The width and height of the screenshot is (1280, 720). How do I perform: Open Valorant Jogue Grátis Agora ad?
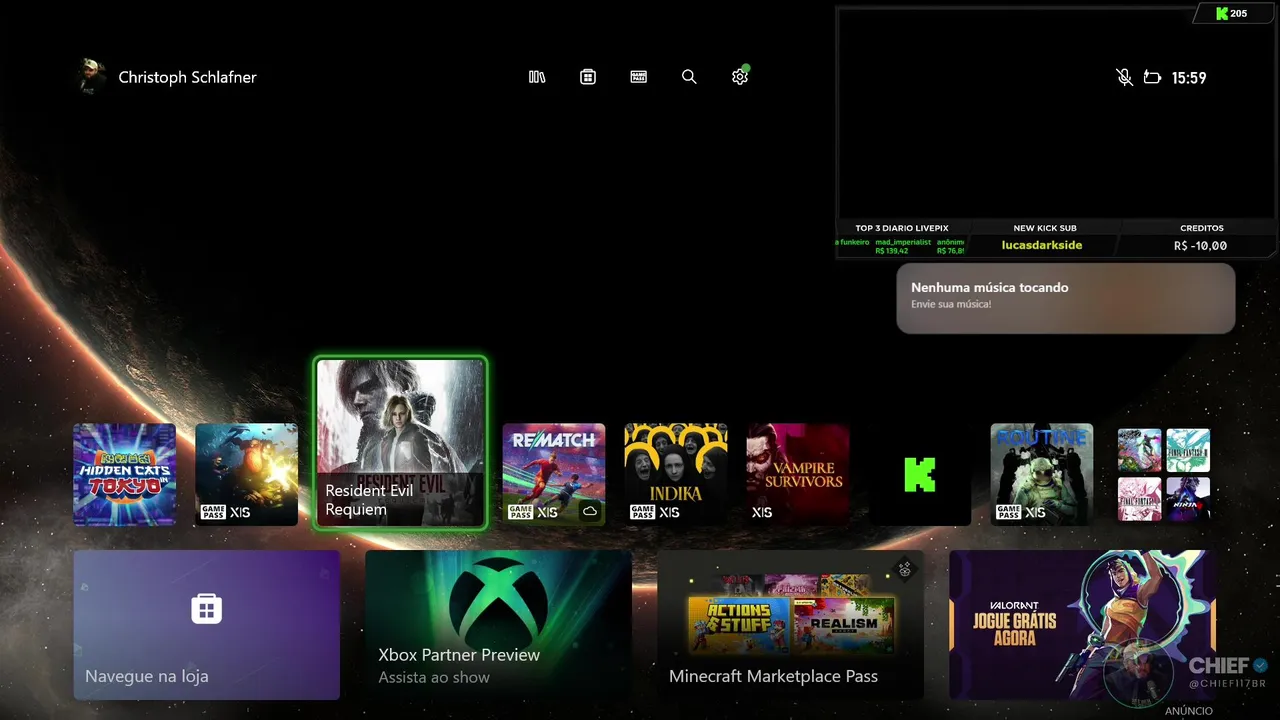(1082, 625)
